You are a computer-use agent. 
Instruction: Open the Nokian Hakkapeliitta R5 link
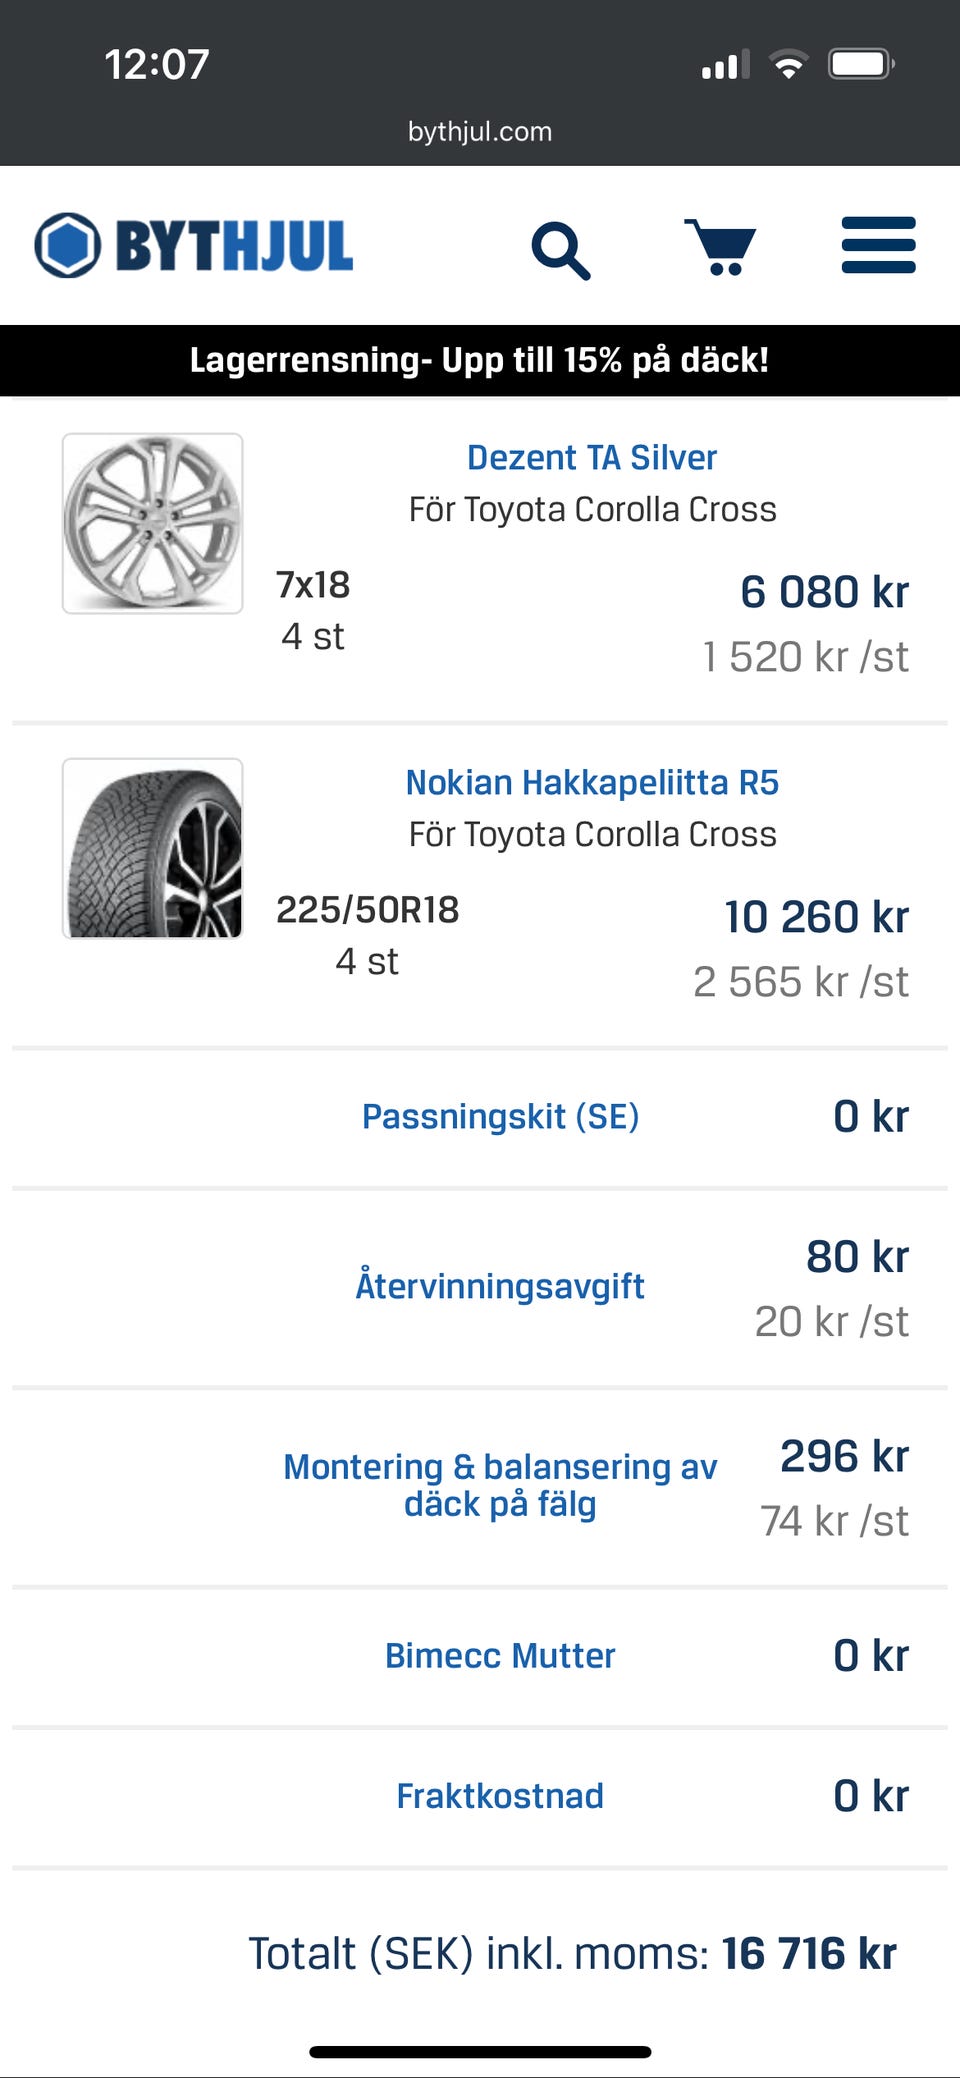coord(592,783)
